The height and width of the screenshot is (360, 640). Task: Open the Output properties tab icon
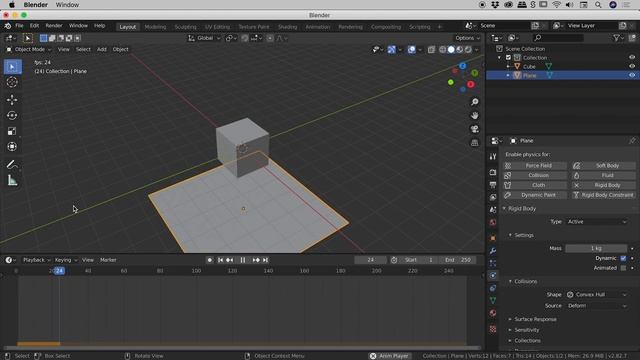click(493, 185)
